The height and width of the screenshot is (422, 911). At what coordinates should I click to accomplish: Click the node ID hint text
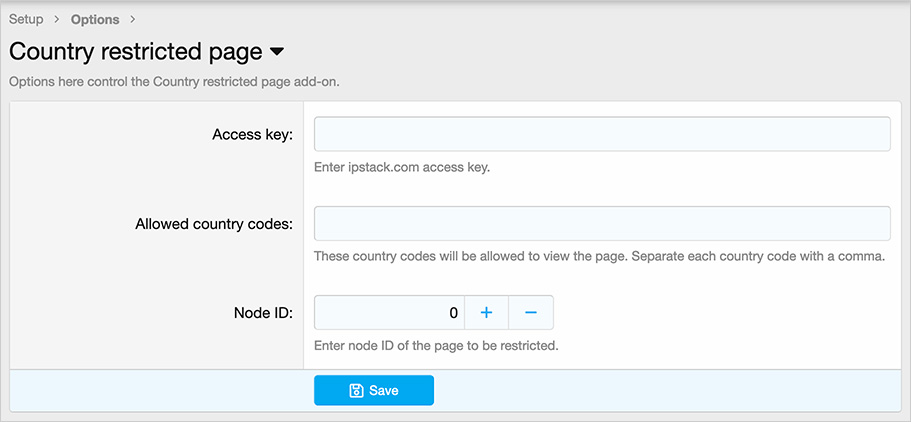click(x=436, y=346)
